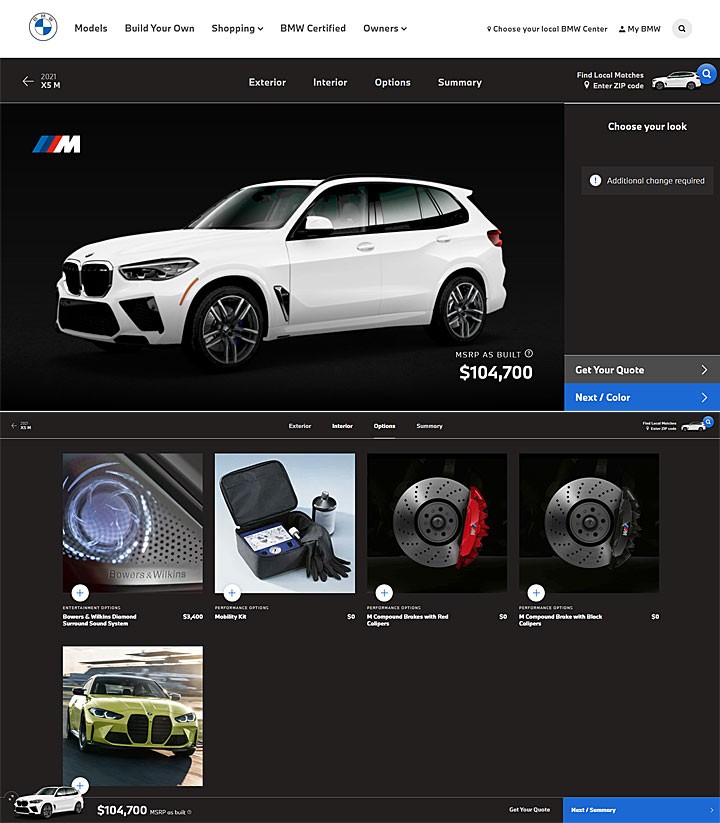Click Next / Summary button

[x=641, y=810]
